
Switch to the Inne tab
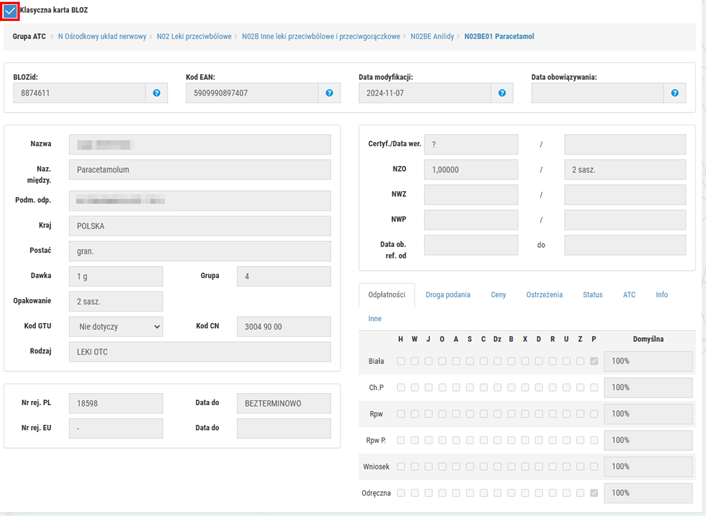(x=375, y=319)
